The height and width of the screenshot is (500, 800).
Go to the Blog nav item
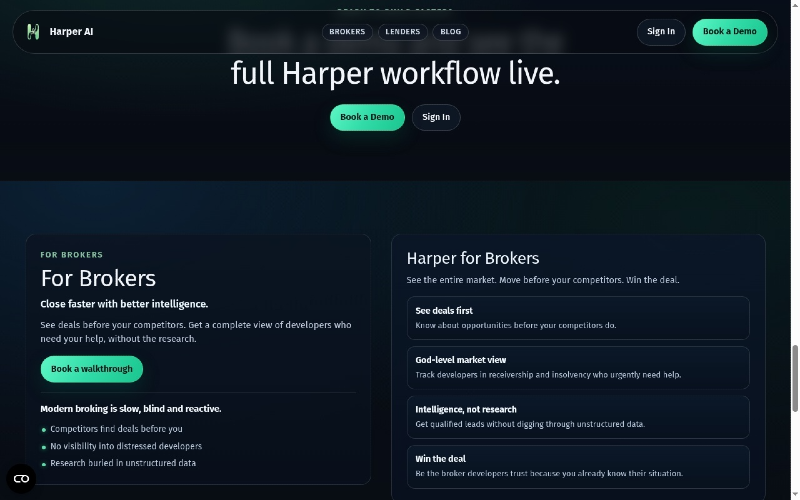click(x=451, y=32)
